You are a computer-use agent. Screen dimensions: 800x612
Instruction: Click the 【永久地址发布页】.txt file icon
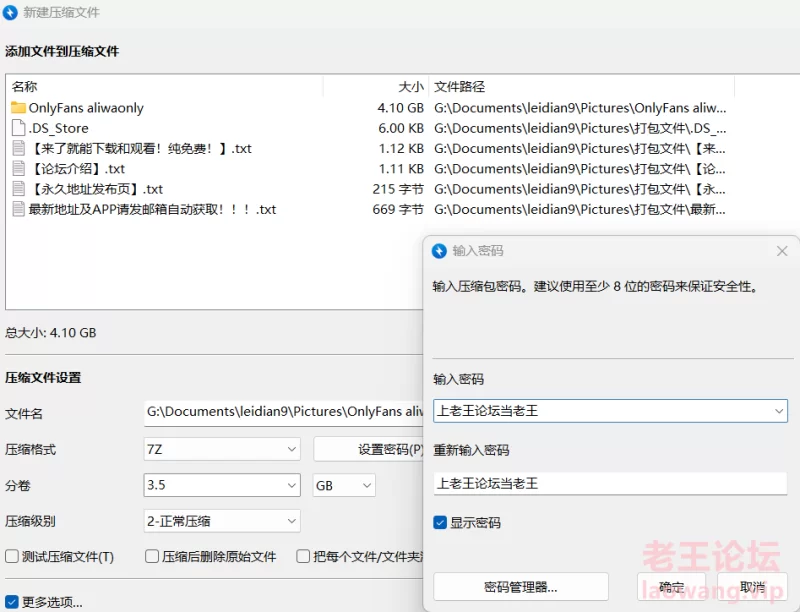click(18, 189)
